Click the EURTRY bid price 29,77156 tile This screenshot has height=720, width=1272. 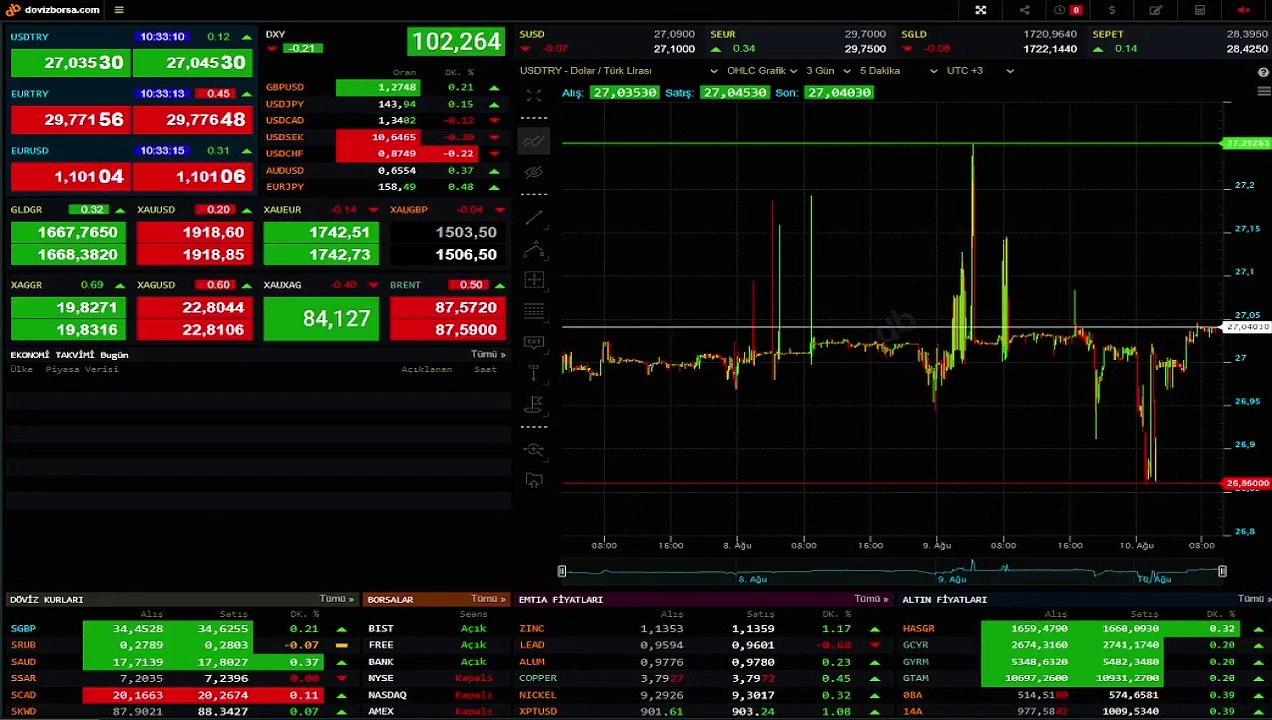pos(70,119)
